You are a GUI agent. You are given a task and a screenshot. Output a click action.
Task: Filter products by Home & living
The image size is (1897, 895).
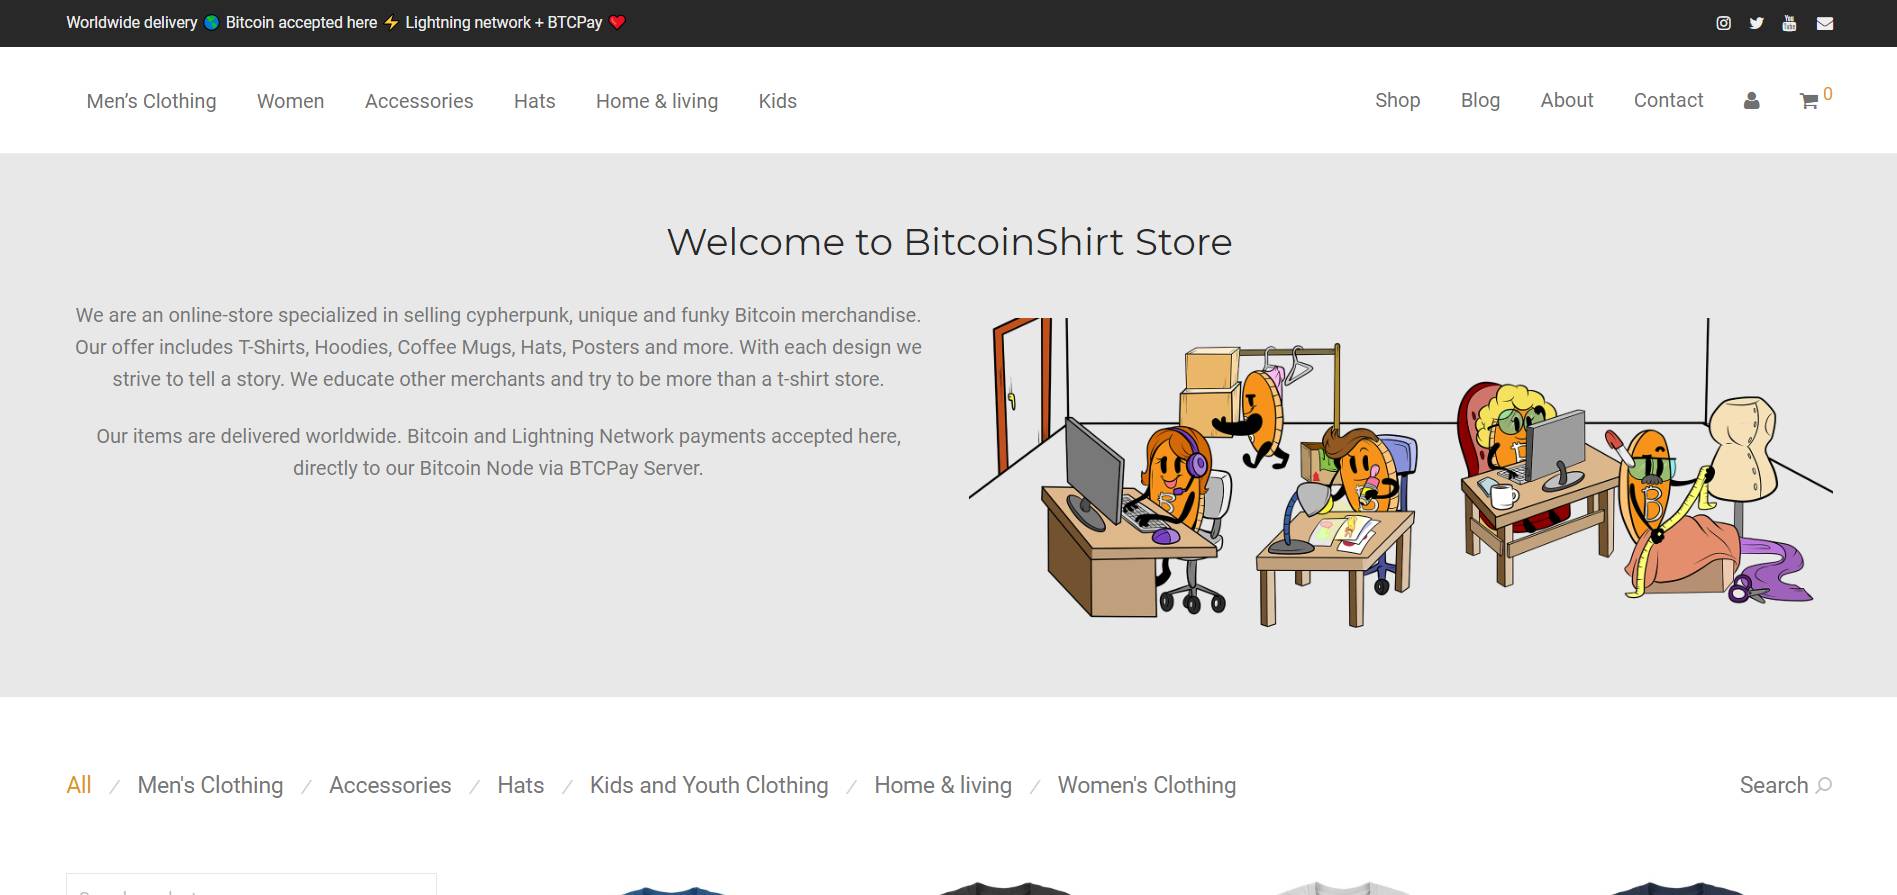click(x=943, y=785)
